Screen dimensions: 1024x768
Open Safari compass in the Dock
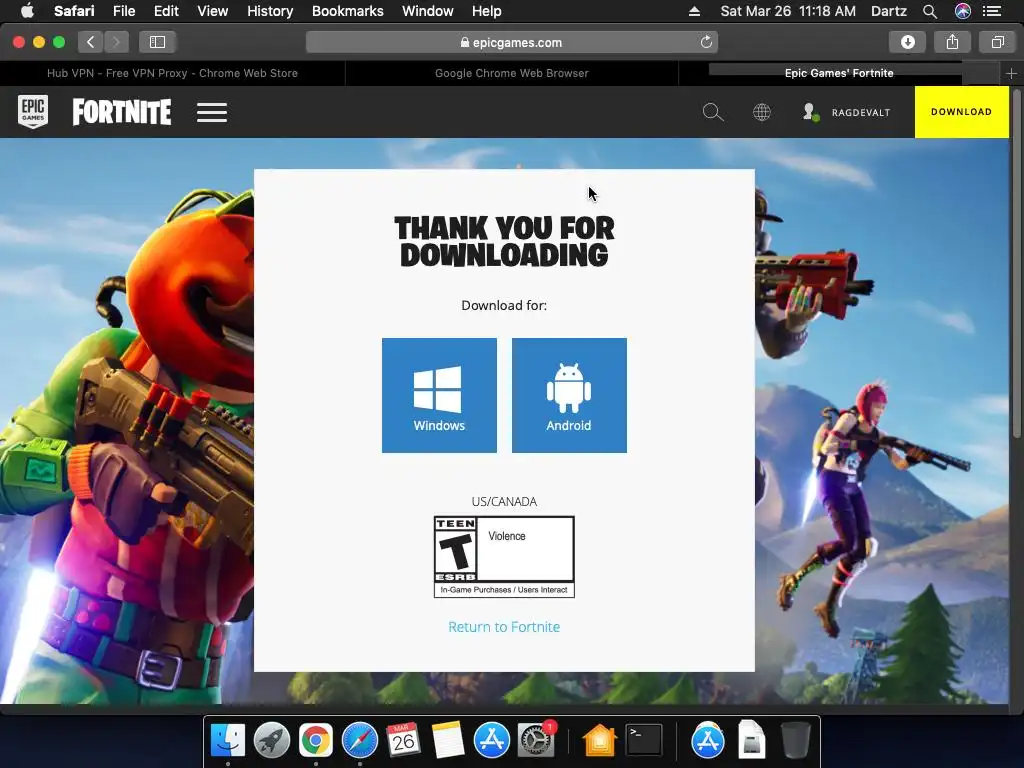(360, 741)
